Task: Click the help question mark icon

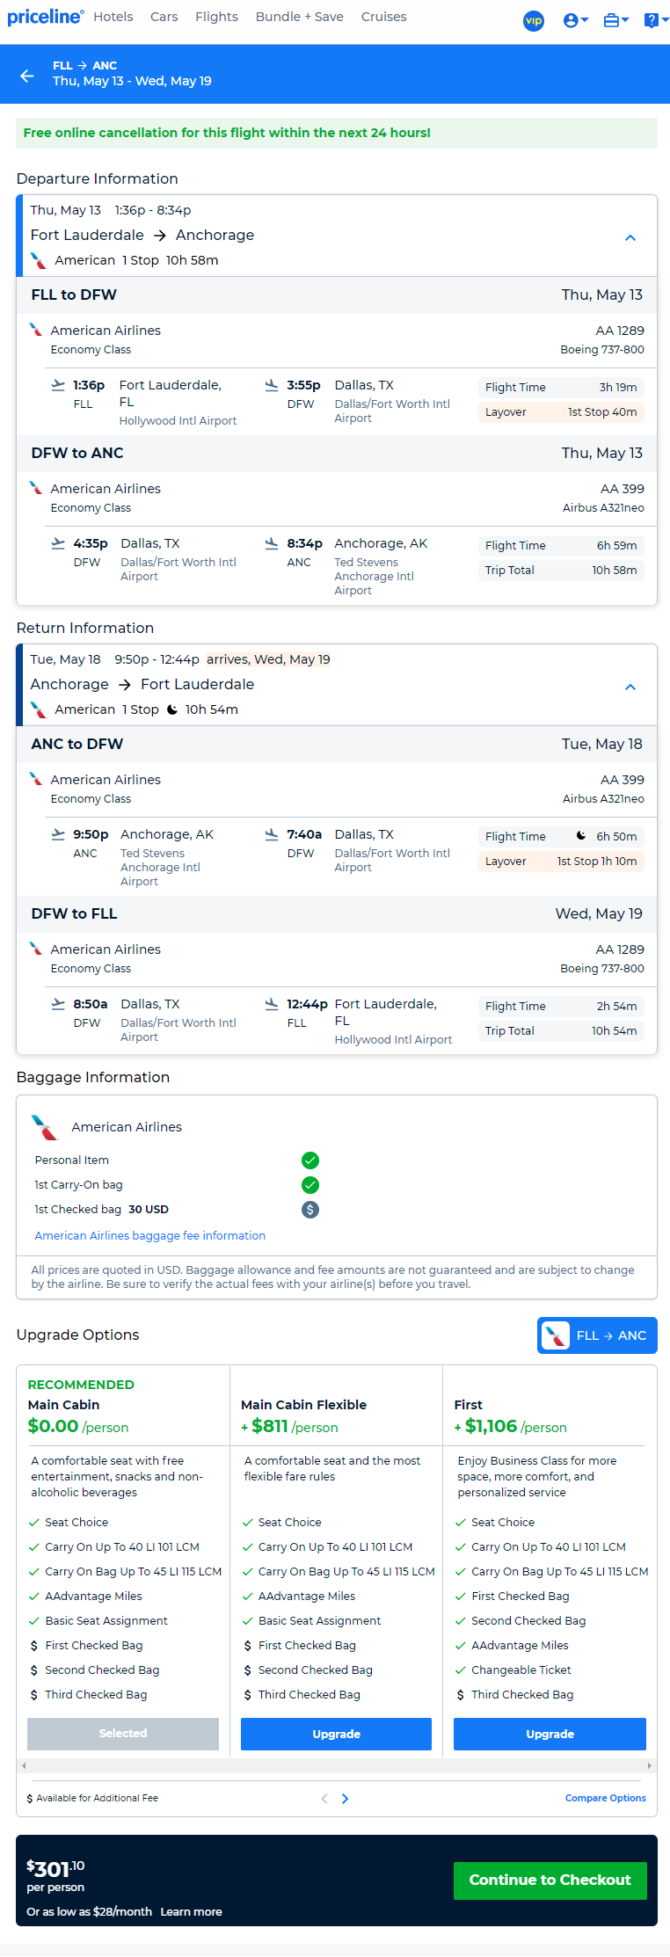Action: 655,20
